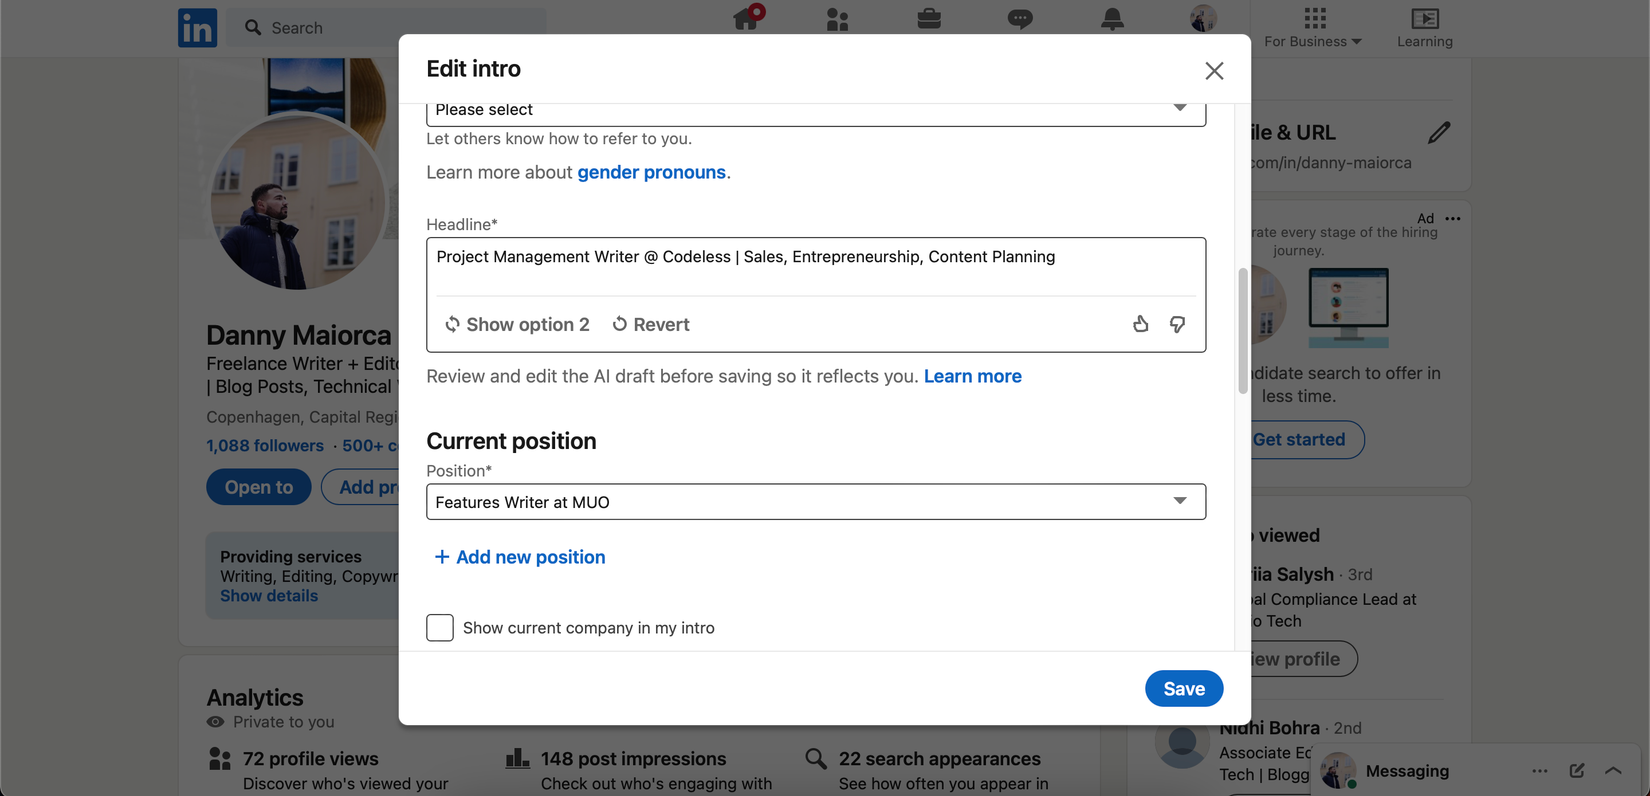Click the thumbs up icon for AI headline

tap(1140, 324)
